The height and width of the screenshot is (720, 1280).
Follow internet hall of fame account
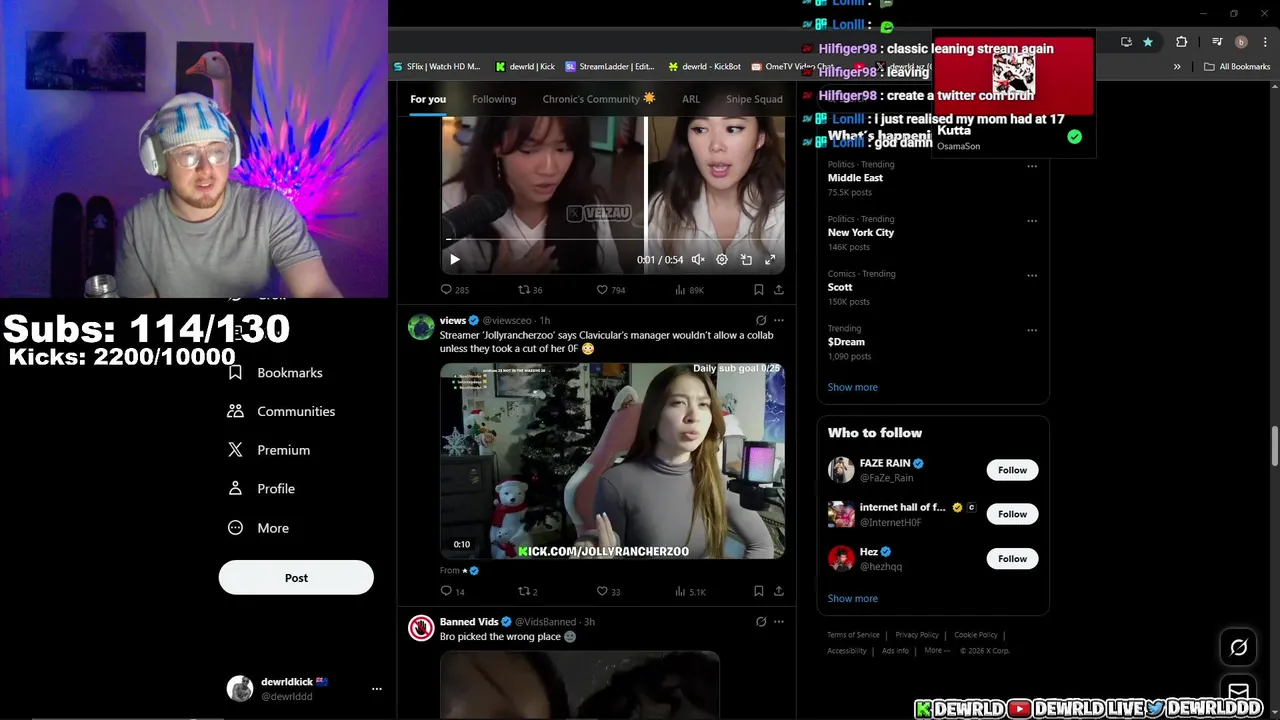(1012, 514)
